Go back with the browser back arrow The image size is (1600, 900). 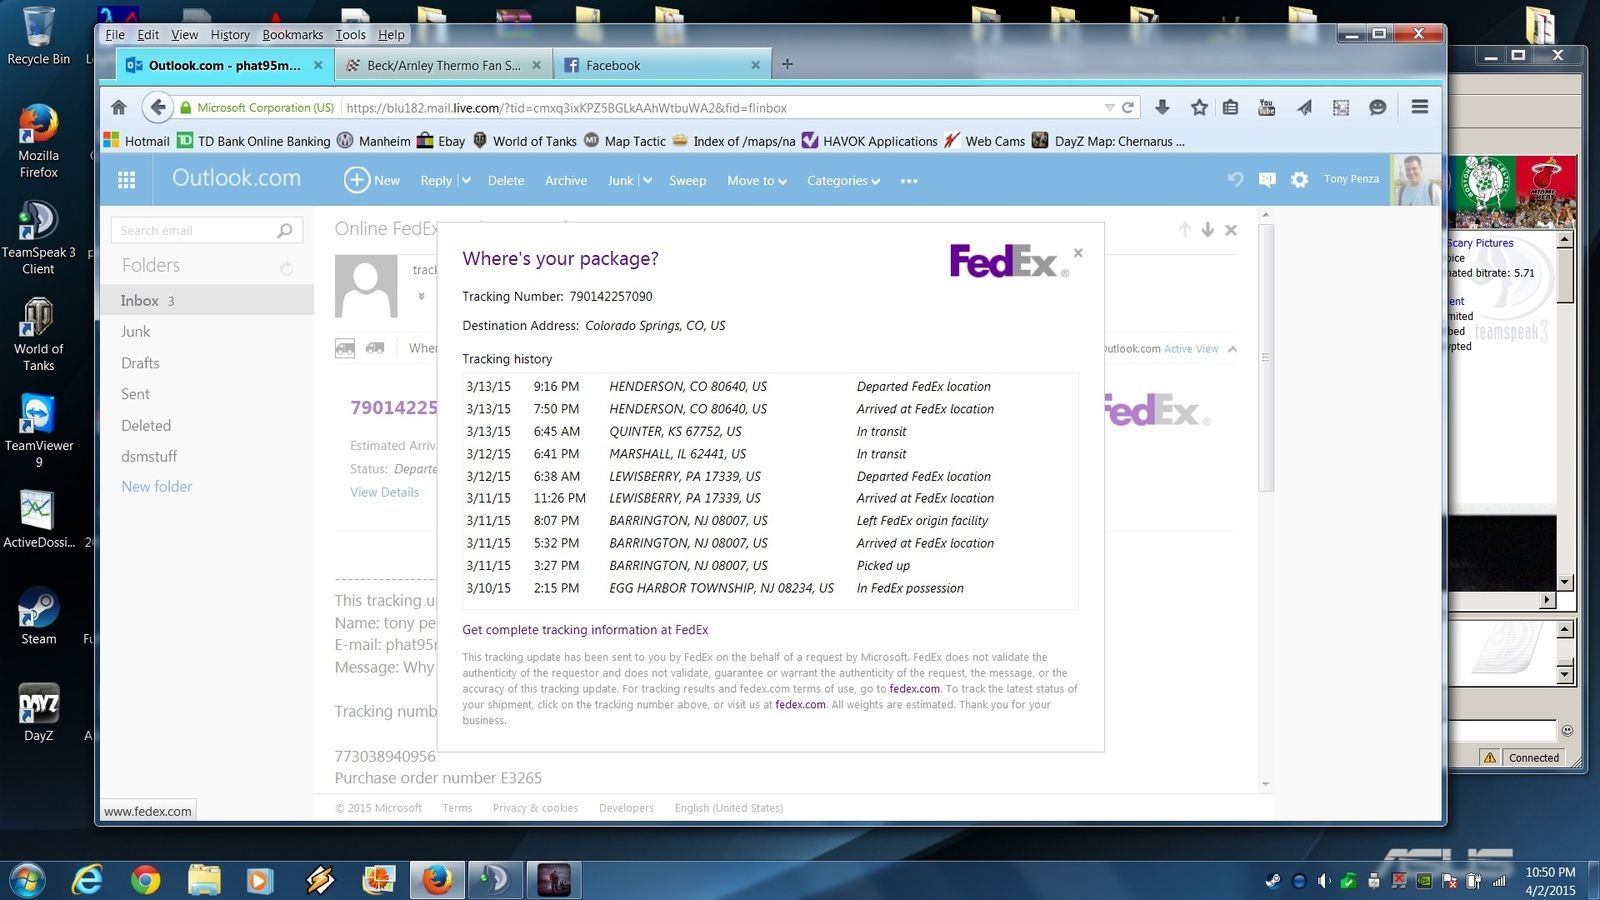tap(157, 107)
